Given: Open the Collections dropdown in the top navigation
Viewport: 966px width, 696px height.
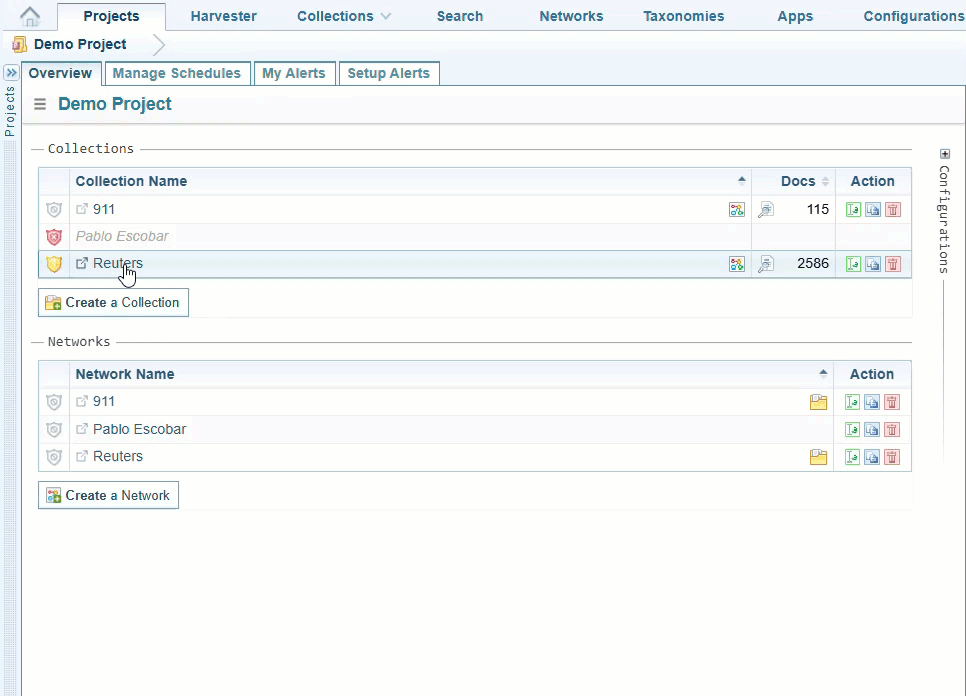Looking at the screenshot, I should click(x=344, y=16).
